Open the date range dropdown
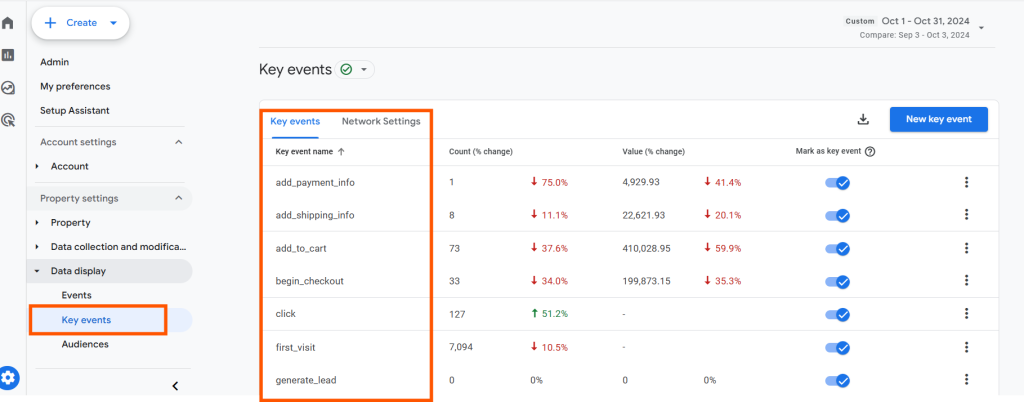The width and height of the screenshot is (1024, 402). click(x=981, y=27)
